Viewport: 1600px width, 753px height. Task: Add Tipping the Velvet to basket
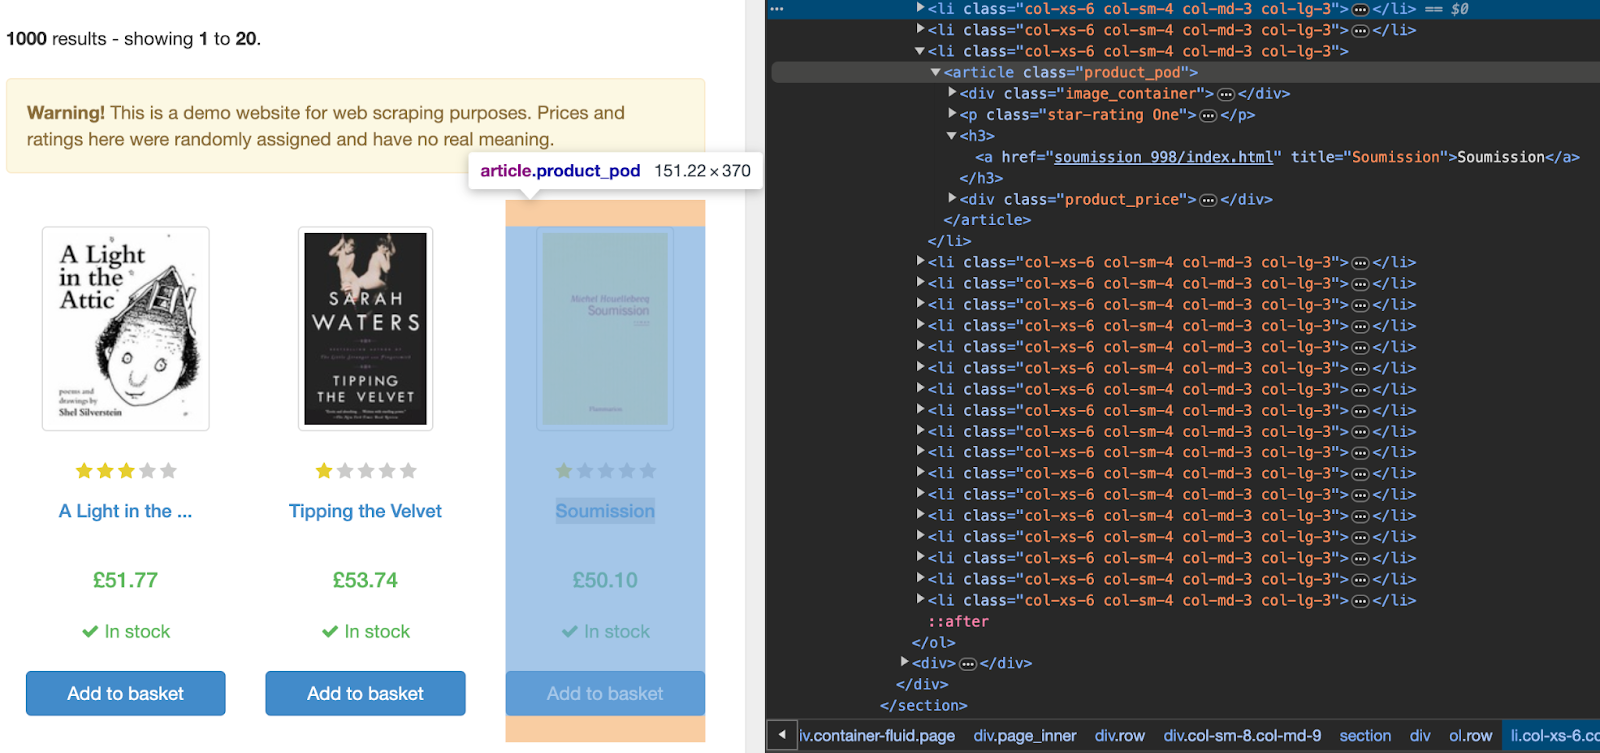366,693
